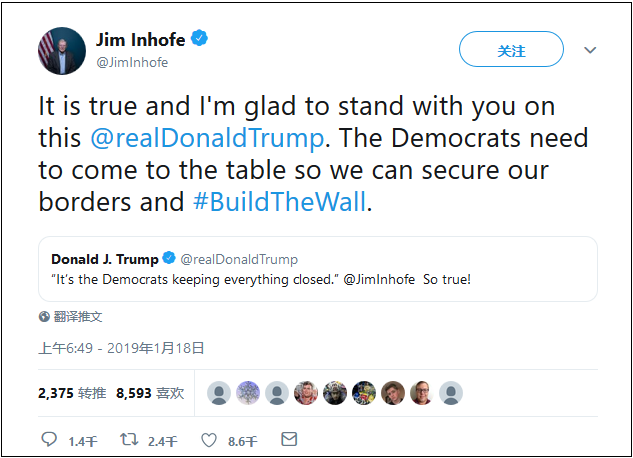The width and height of the screenshot is (633, 458).
Task: Click the reply speech bubble icon
Action: 49,439
